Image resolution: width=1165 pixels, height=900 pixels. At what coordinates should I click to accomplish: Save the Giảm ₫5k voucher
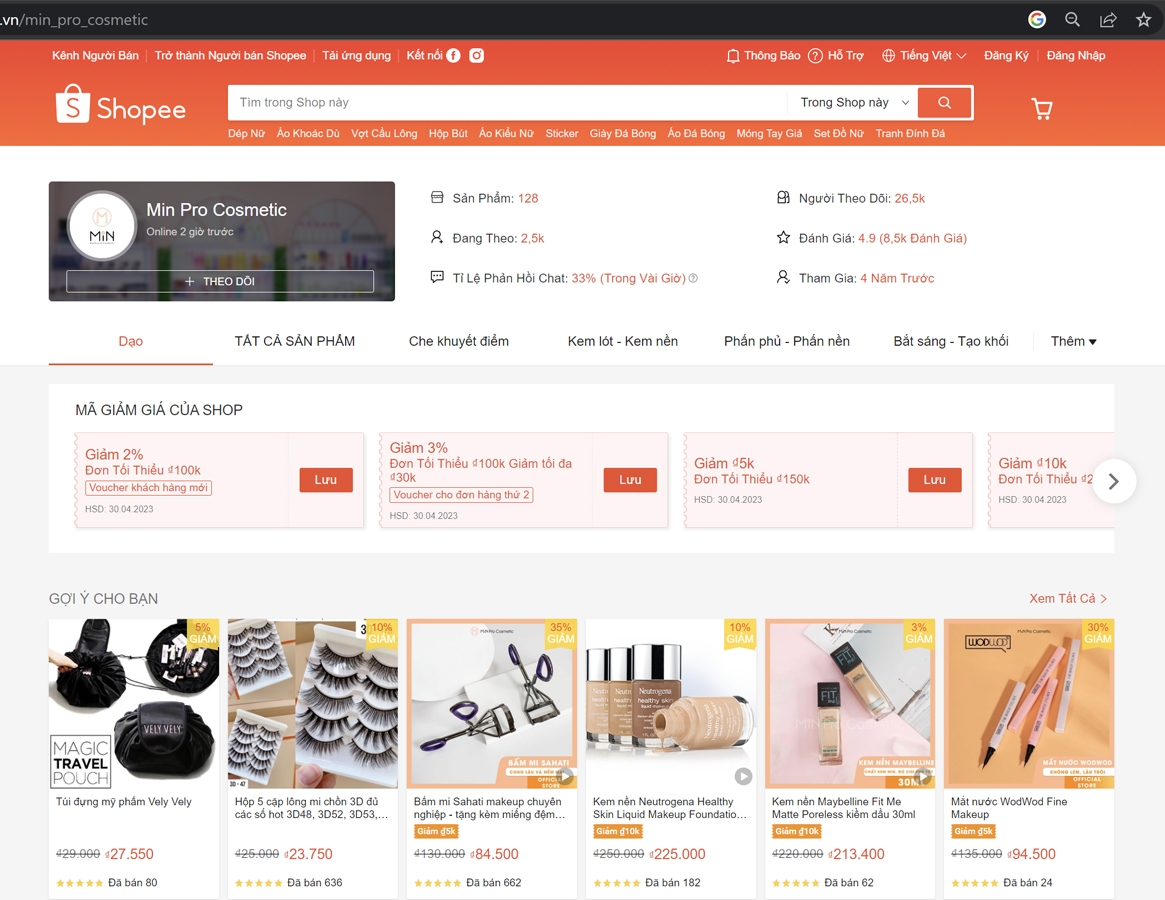[x=935, y=480]
